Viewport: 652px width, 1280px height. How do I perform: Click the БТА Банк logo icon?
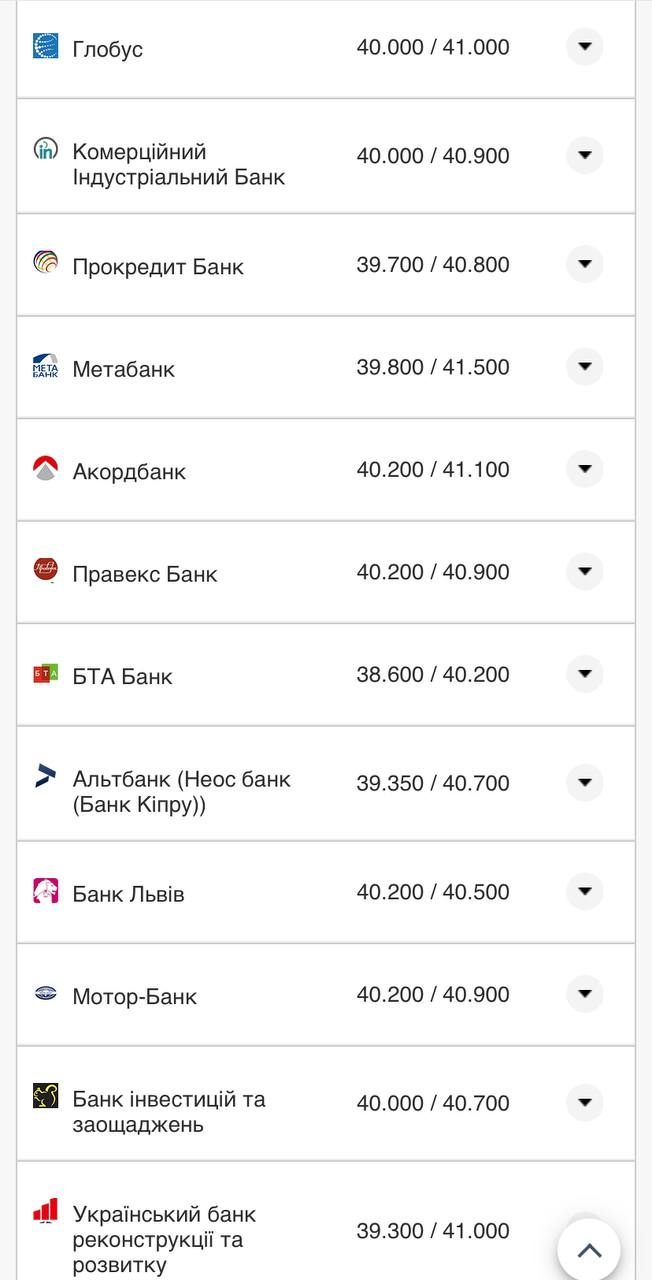click(x=46, y=674)
